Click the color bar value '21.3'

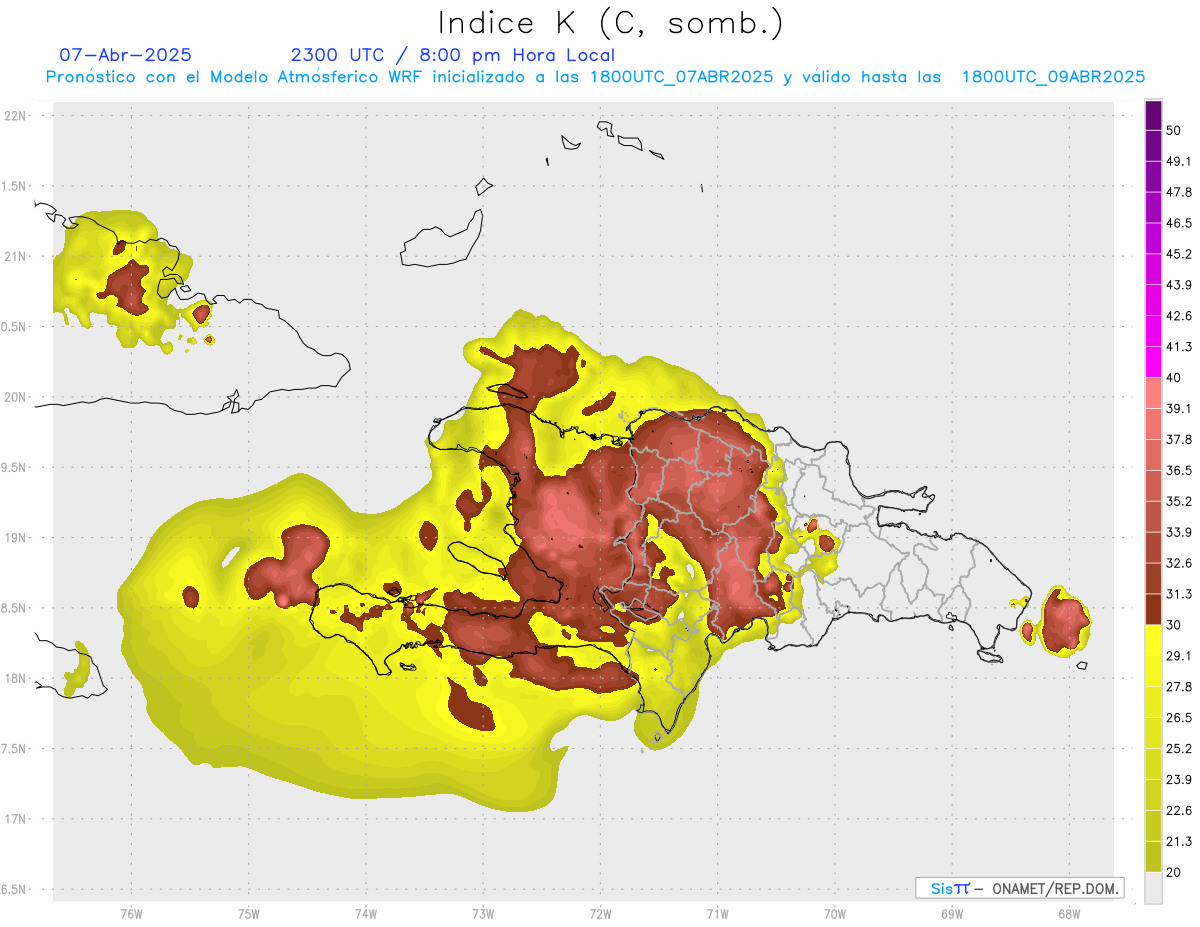pos(1179,841)
